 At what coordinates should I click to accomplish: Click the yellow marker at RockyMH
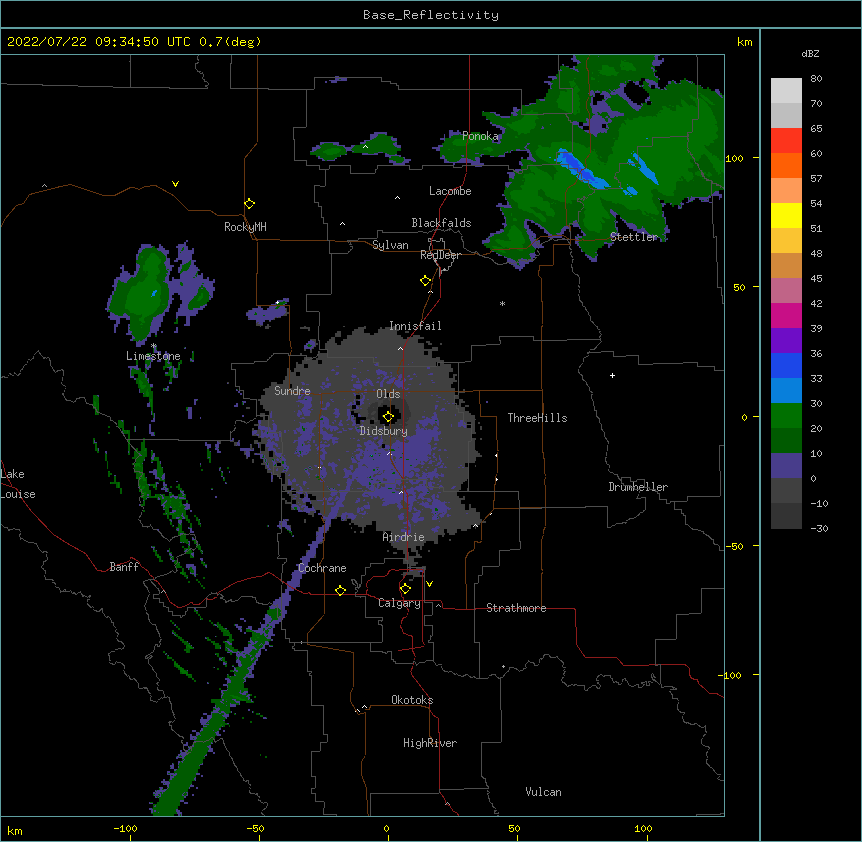tap(249, 204)
